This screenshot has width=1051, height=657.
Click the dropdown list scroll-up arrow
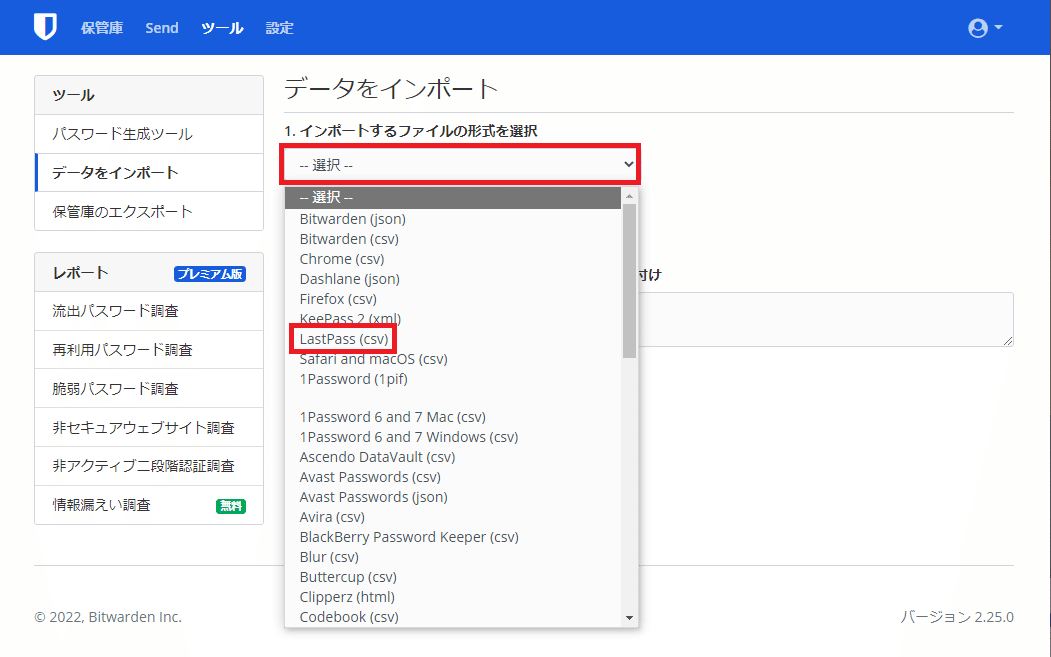629,196
